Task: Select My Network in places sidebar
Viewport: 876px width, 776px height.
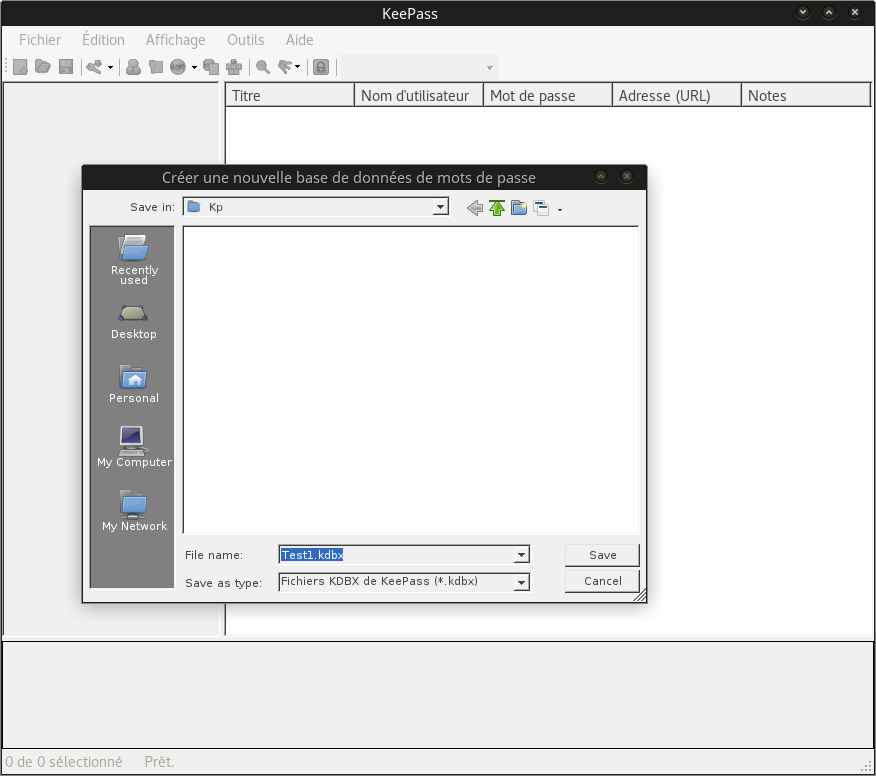Action: click(134, 511)
